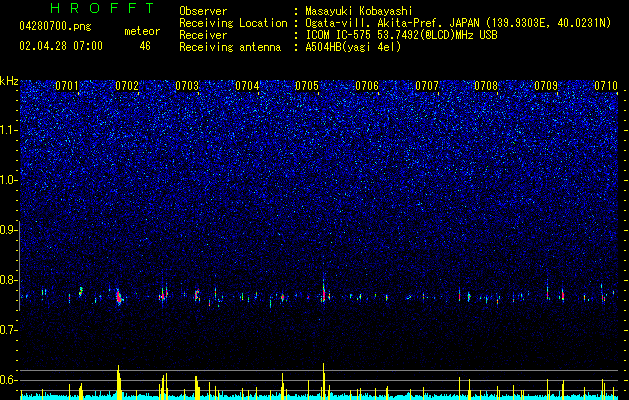Viewport: 629px width, 400px height.
Task: Click the 0706 time marker
Action: click(x=367, y=86)
